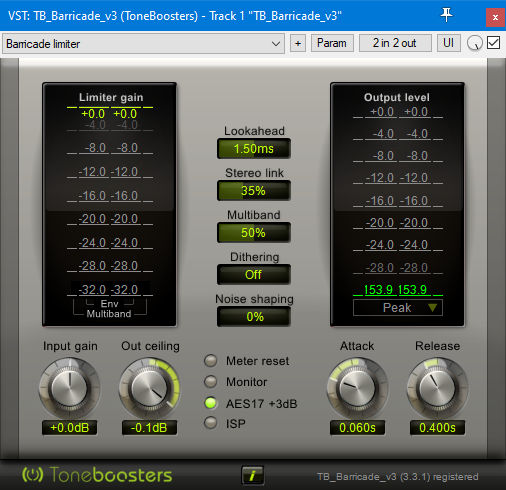The height and width of the screenshot is (490, 506).
Task: Open the info button marked i
Action: tap(253, 475)
